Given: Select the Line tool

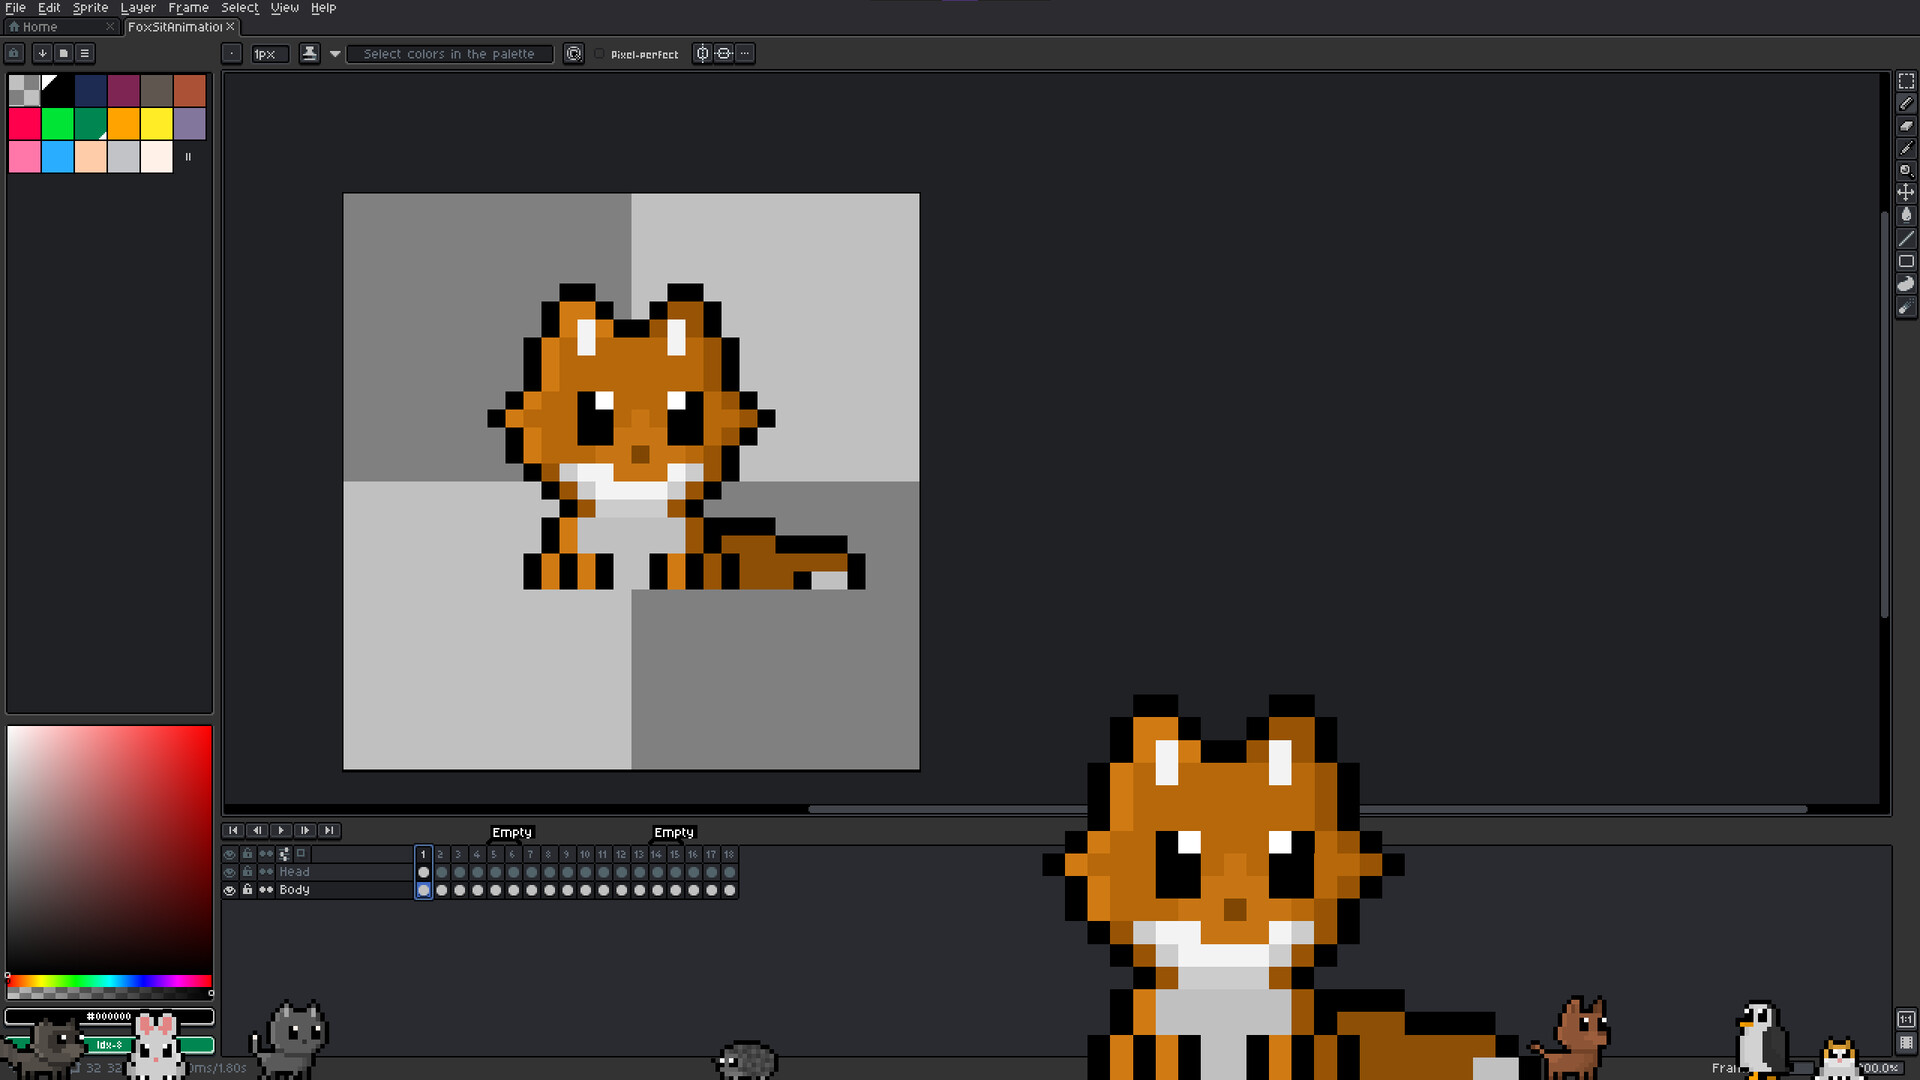Looking at the screenshot, I should [1905, 236].
